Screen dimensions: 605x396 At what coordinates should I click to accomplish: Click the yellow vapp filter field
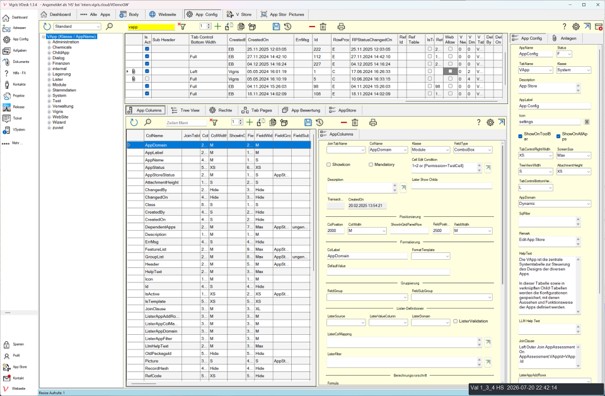[151, 27]
